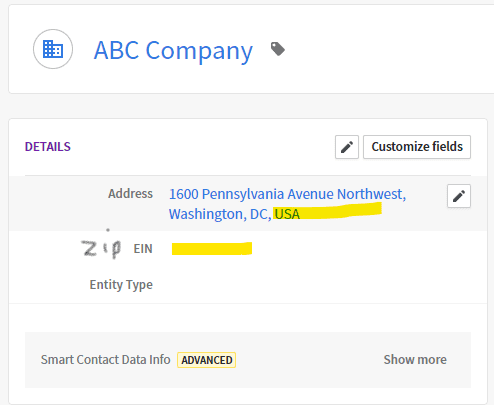Click the pencil icon in the Address row
This screenshot has width=494, height=405.
click(x=459, y=196)
